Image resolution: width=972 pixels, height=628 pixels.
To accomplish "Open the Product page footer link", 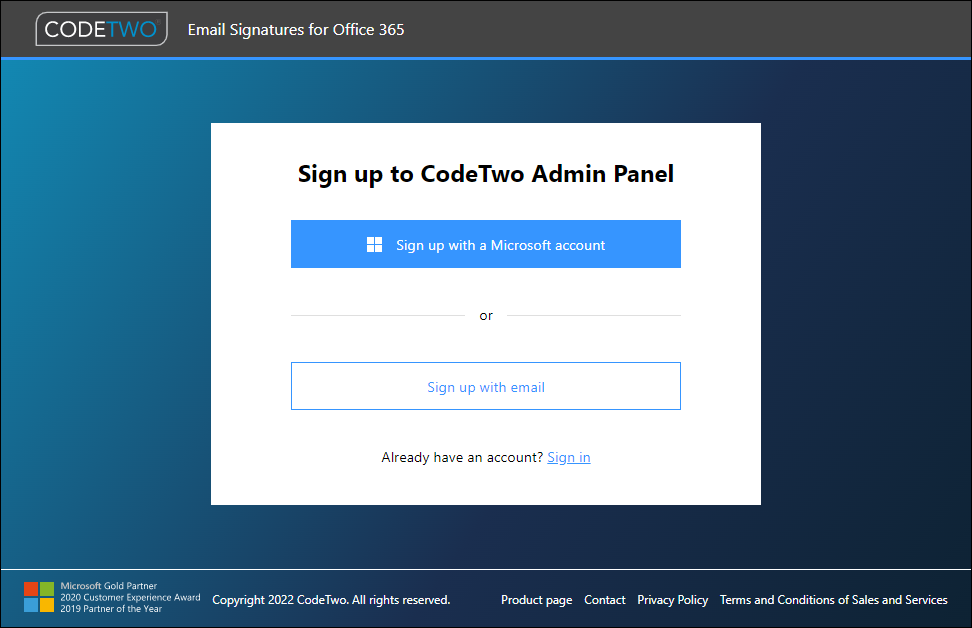I will pyautogui.click(x=536, y=600).
